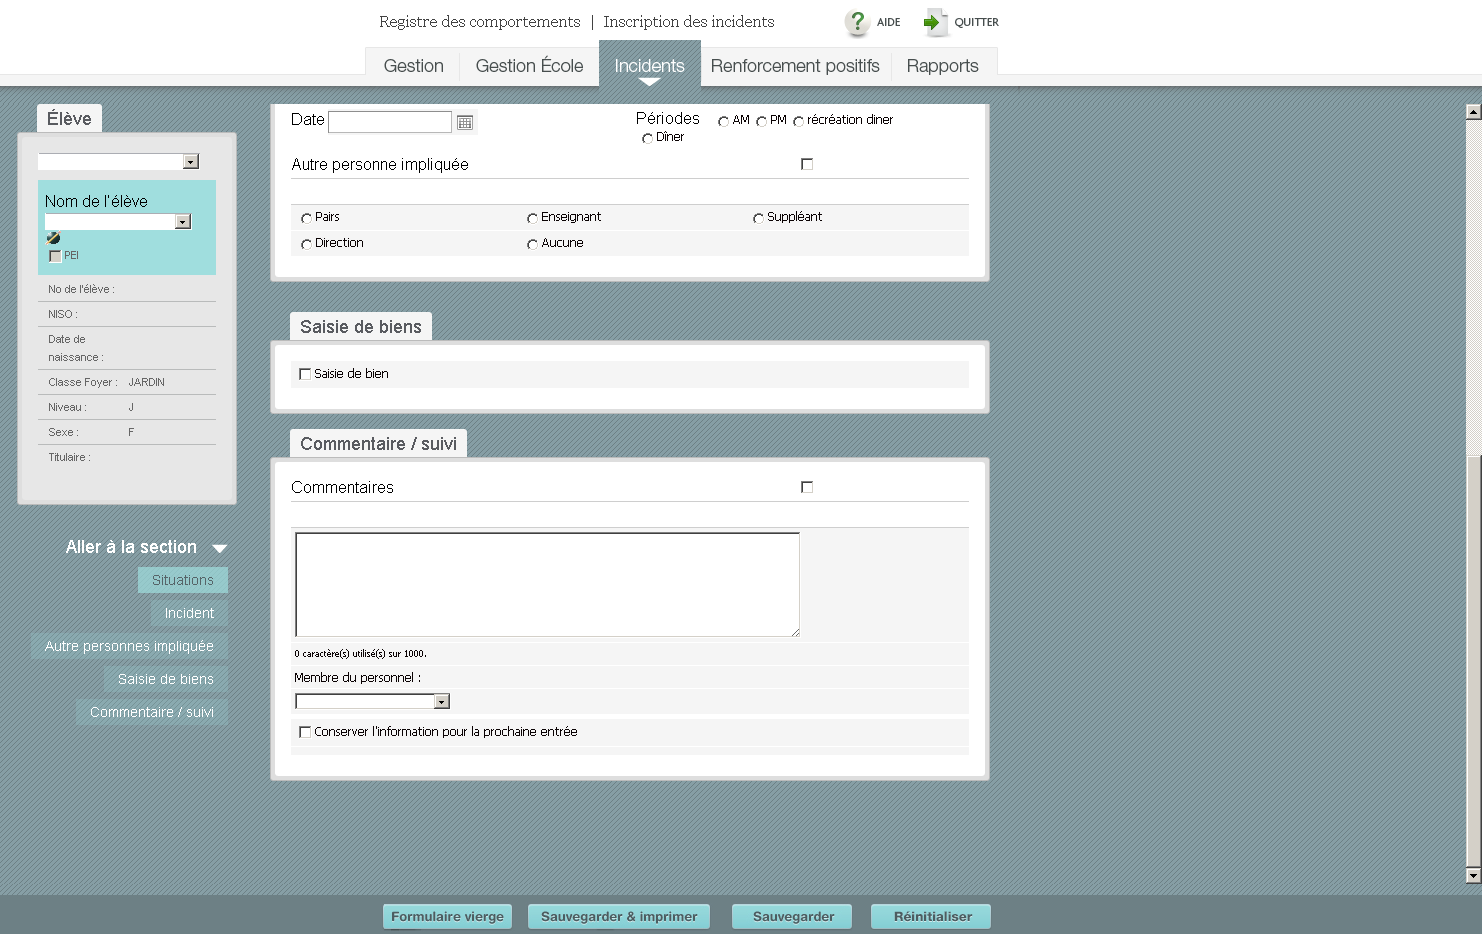This screenshot has height=934, width=1483.
Task: Tick the Autre personne impliquée checkbox
Action: point(807,164)
